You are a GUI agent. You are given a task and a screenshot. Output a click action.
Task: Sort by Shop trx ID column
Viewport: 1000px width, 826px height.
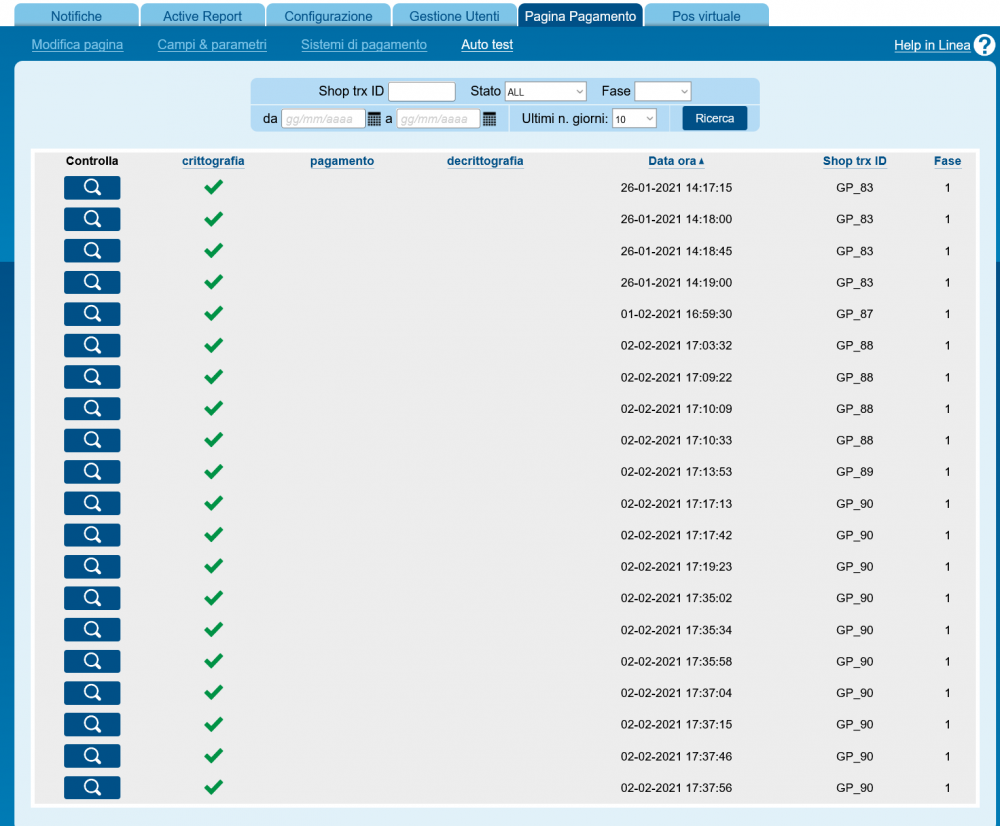click(x=855, y=161)
